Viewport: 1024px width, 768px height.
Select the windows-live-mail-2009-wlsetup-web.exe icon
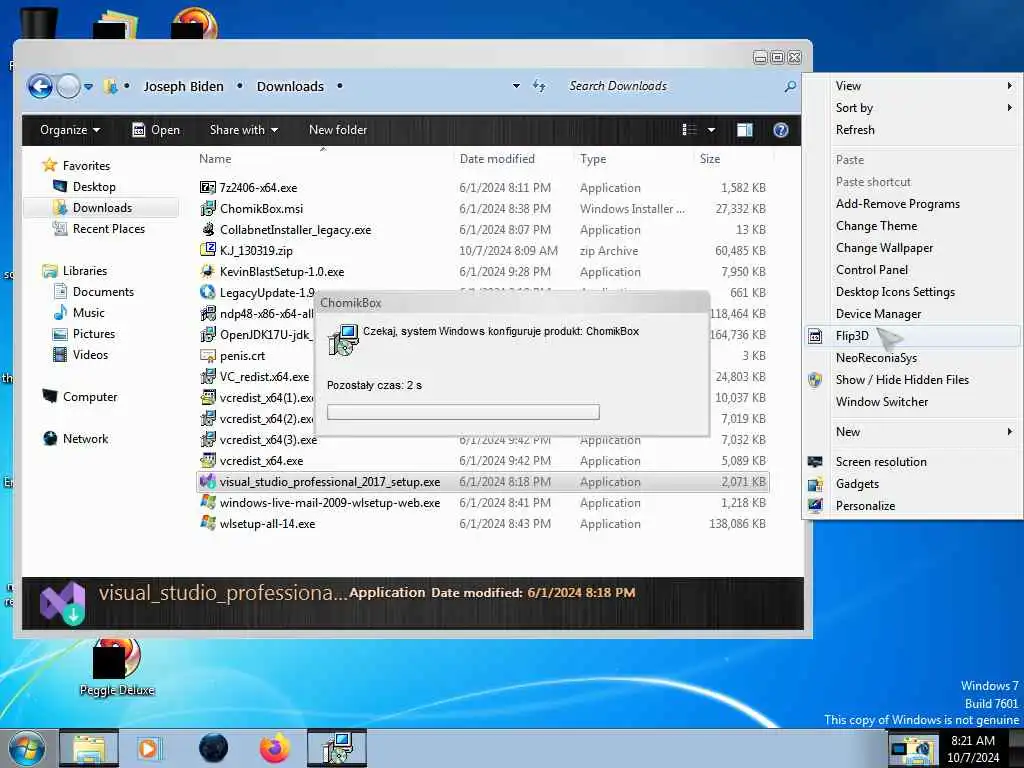click(207, 502)
